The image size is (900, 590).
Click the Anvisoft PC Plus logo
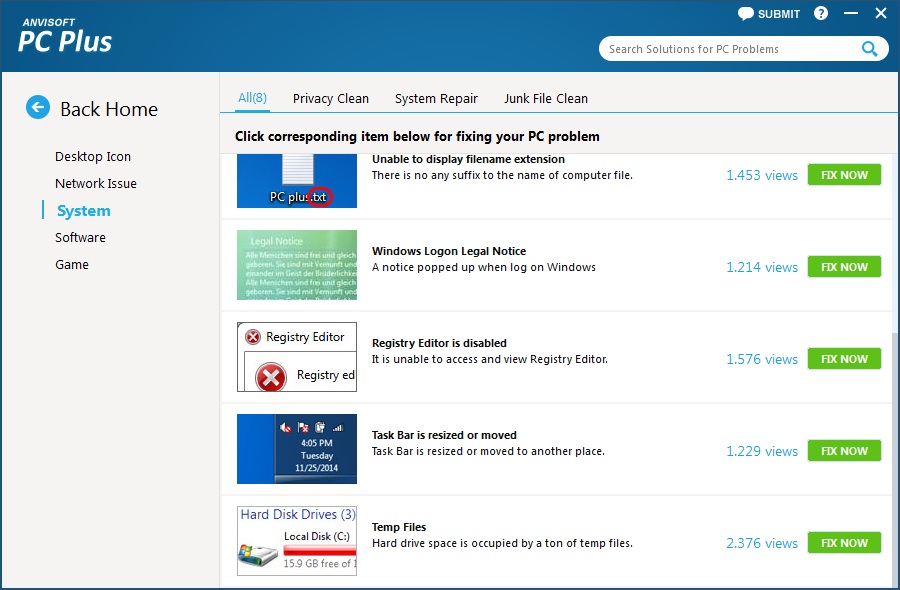coord(65,36)
